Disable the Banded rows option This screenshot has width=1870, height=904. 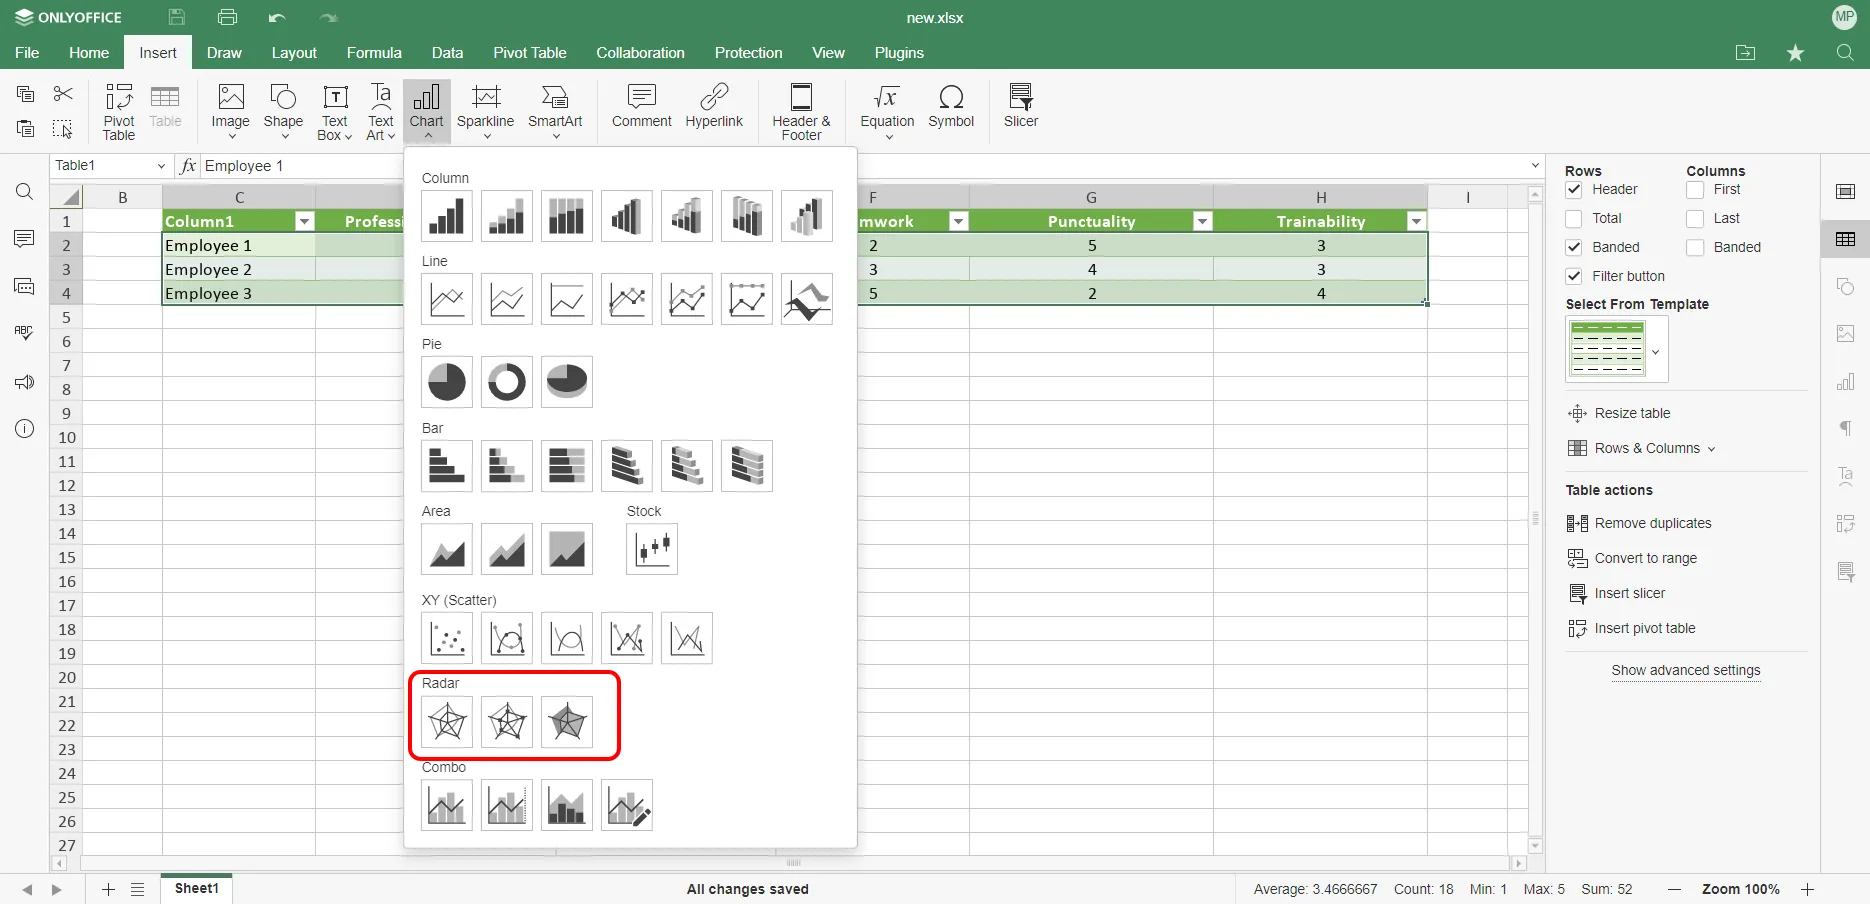click(1574, 247)
